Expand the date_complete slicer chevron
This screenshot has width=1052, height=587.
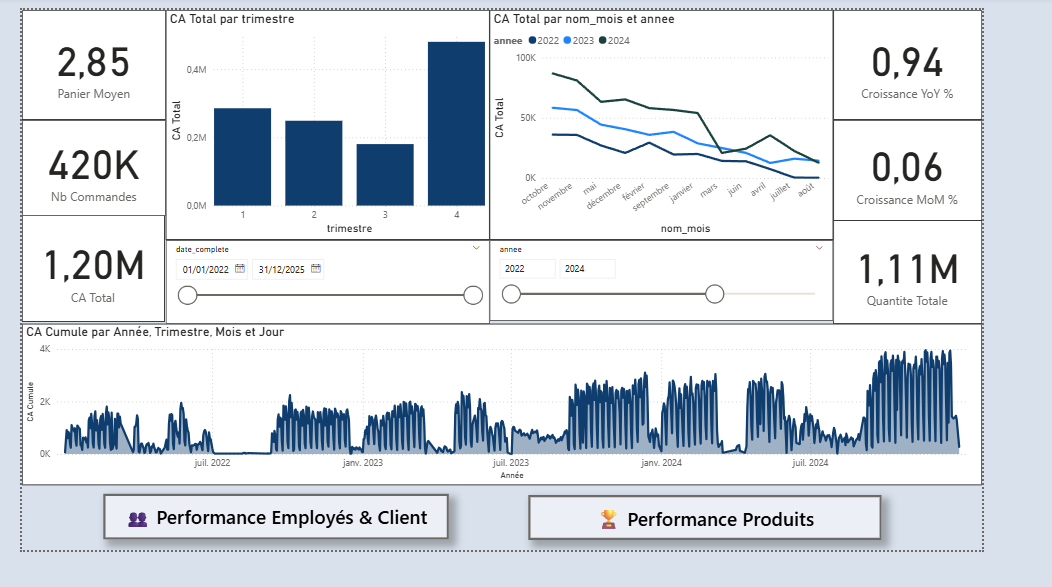click(476, 248)
